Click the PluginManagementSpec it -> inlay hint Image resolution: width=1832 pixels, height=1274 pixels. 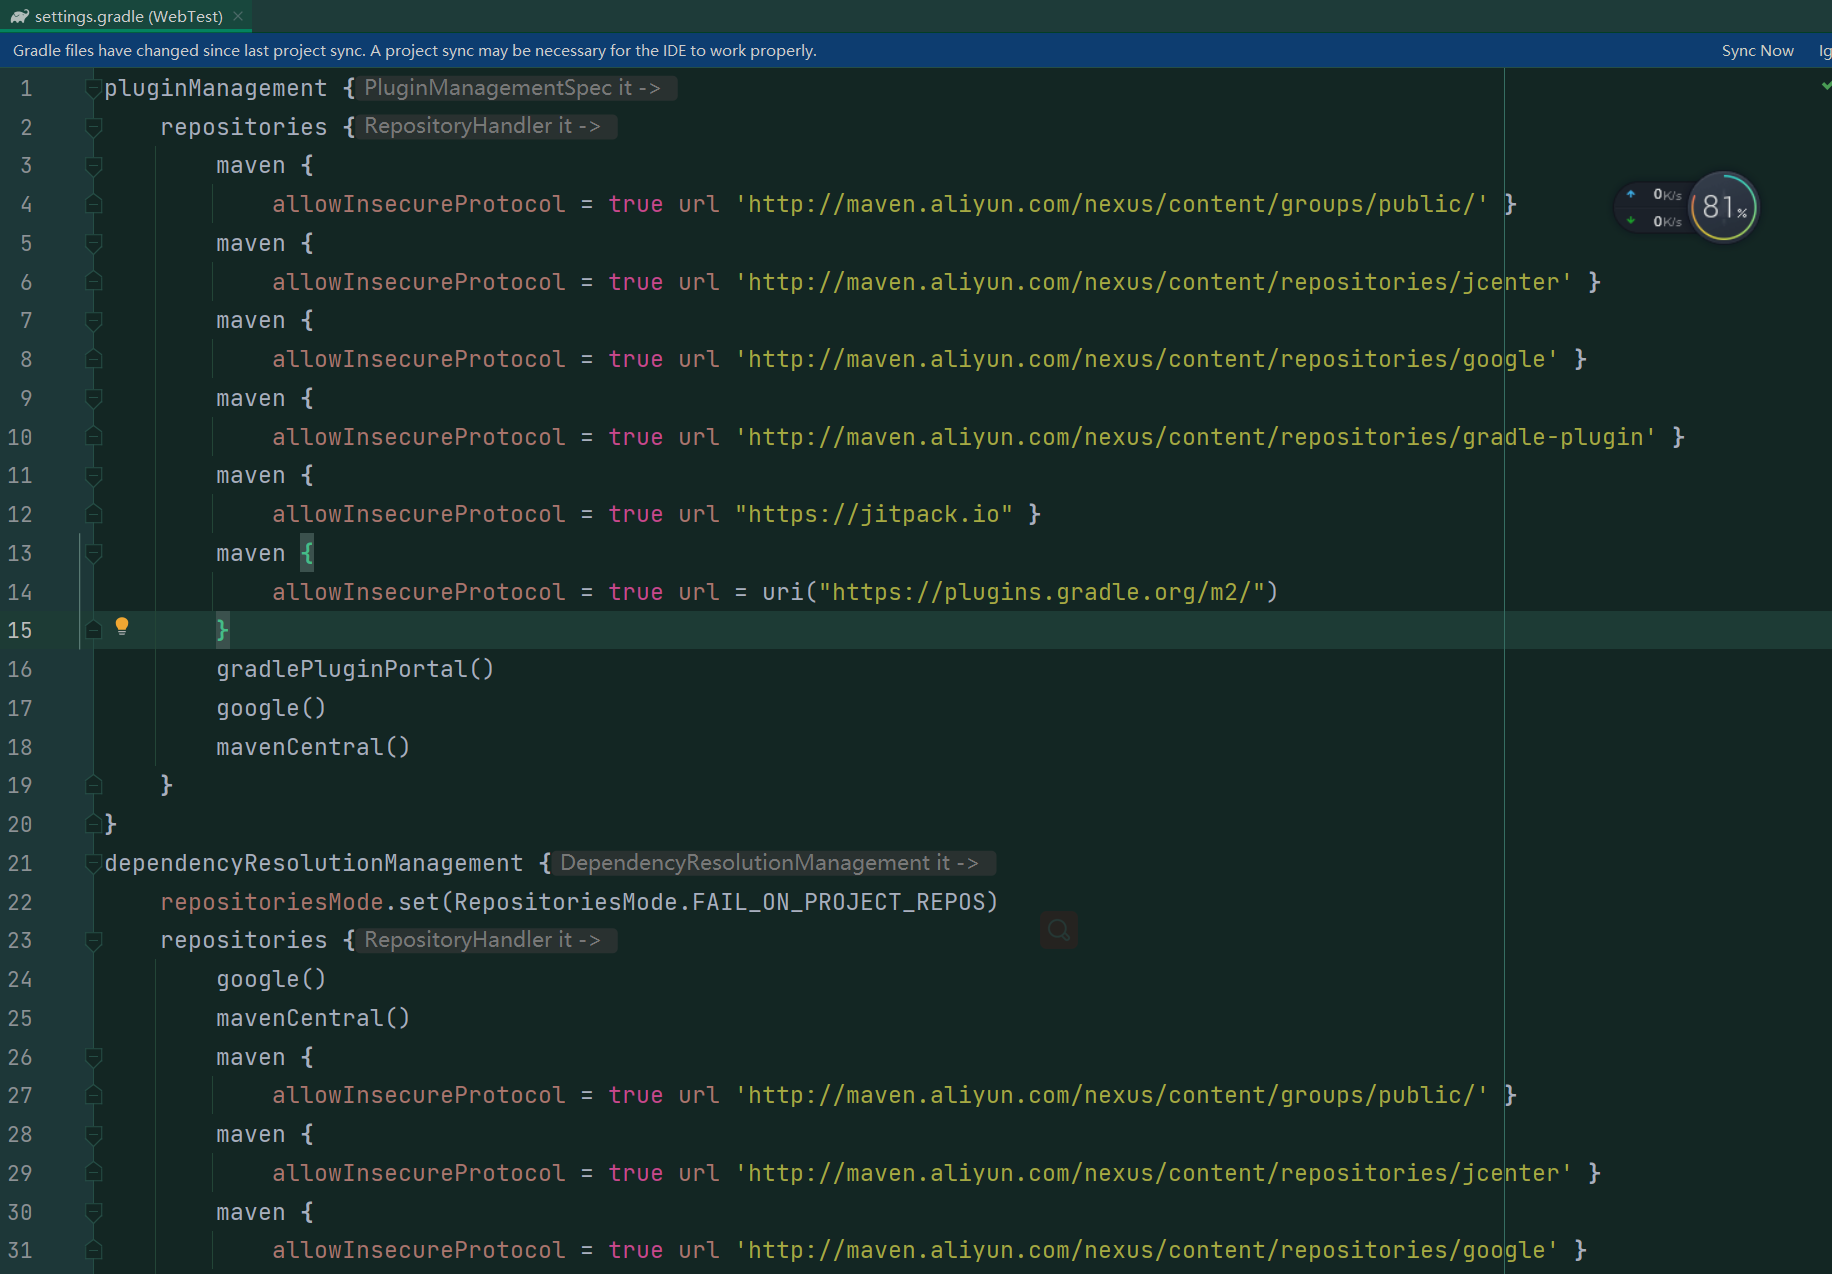(517, 88)
